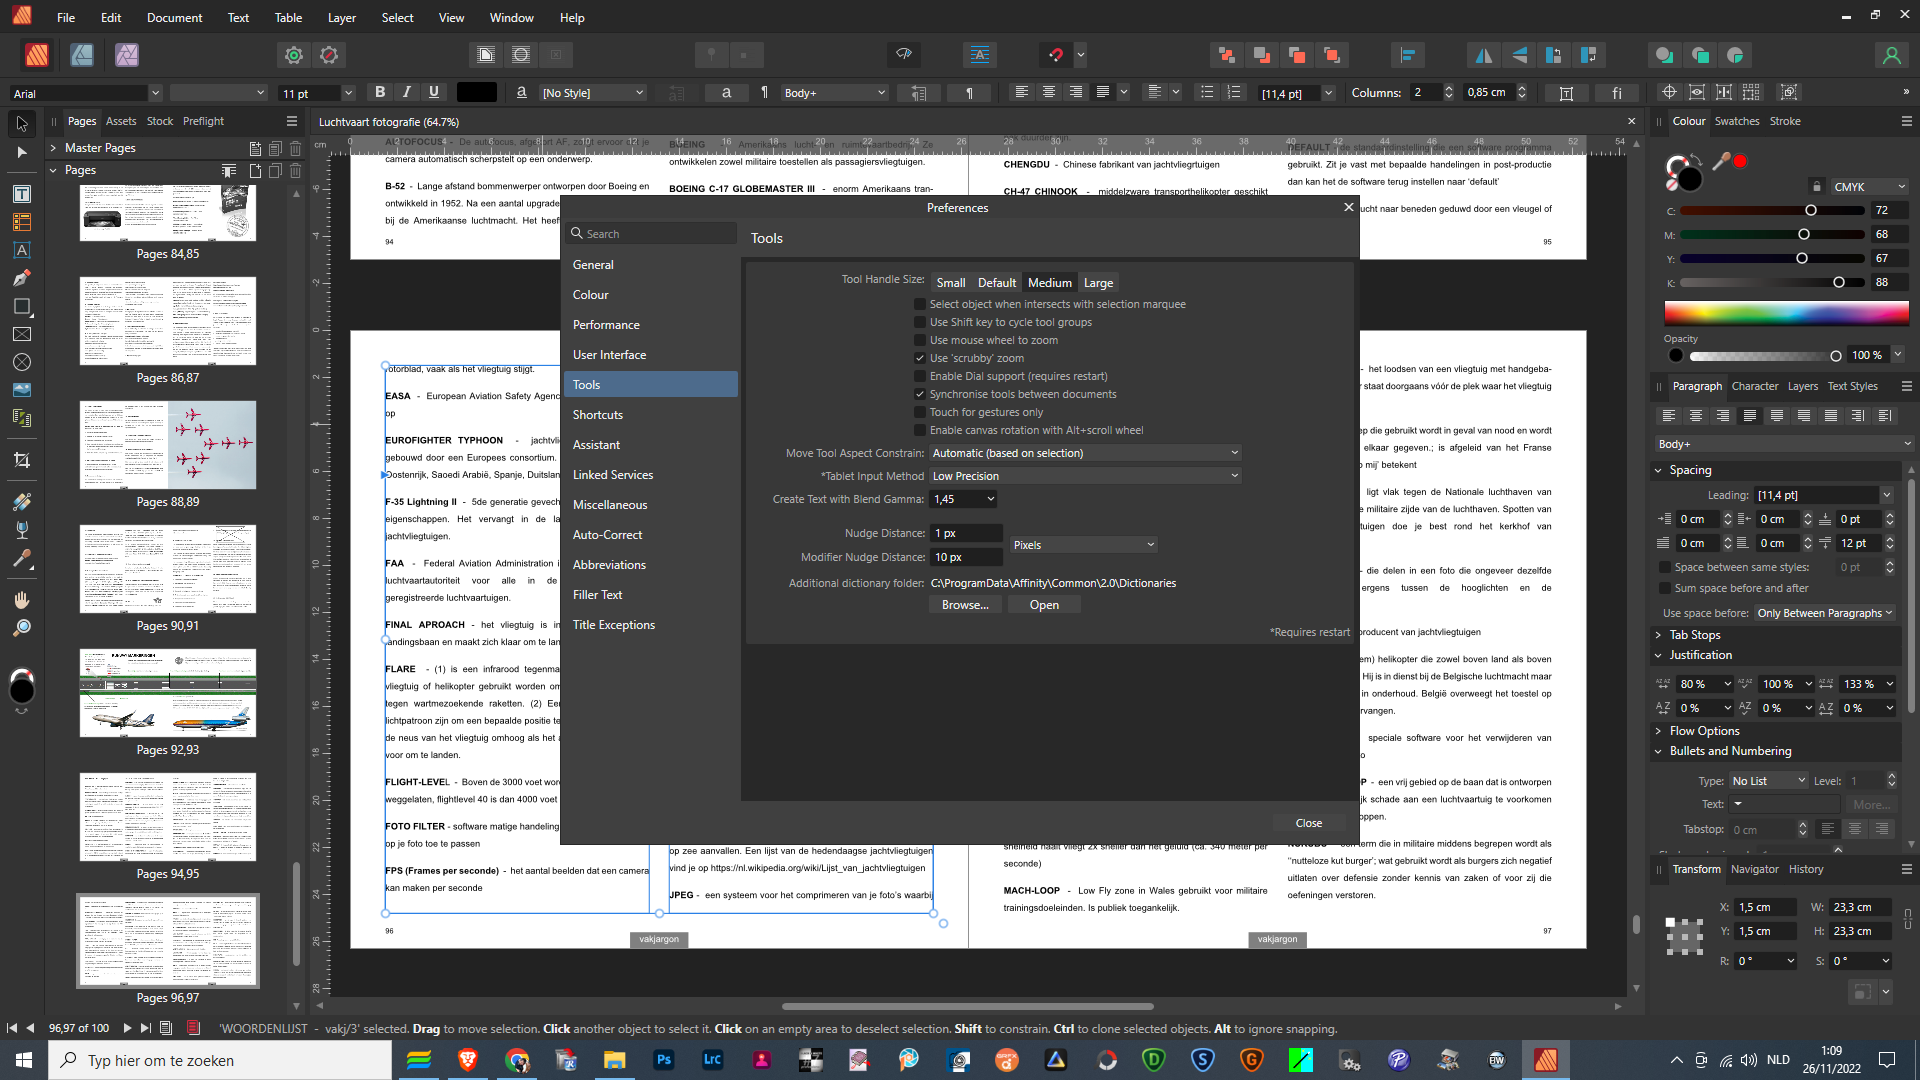Open Account settings icon

[1891, 55]
